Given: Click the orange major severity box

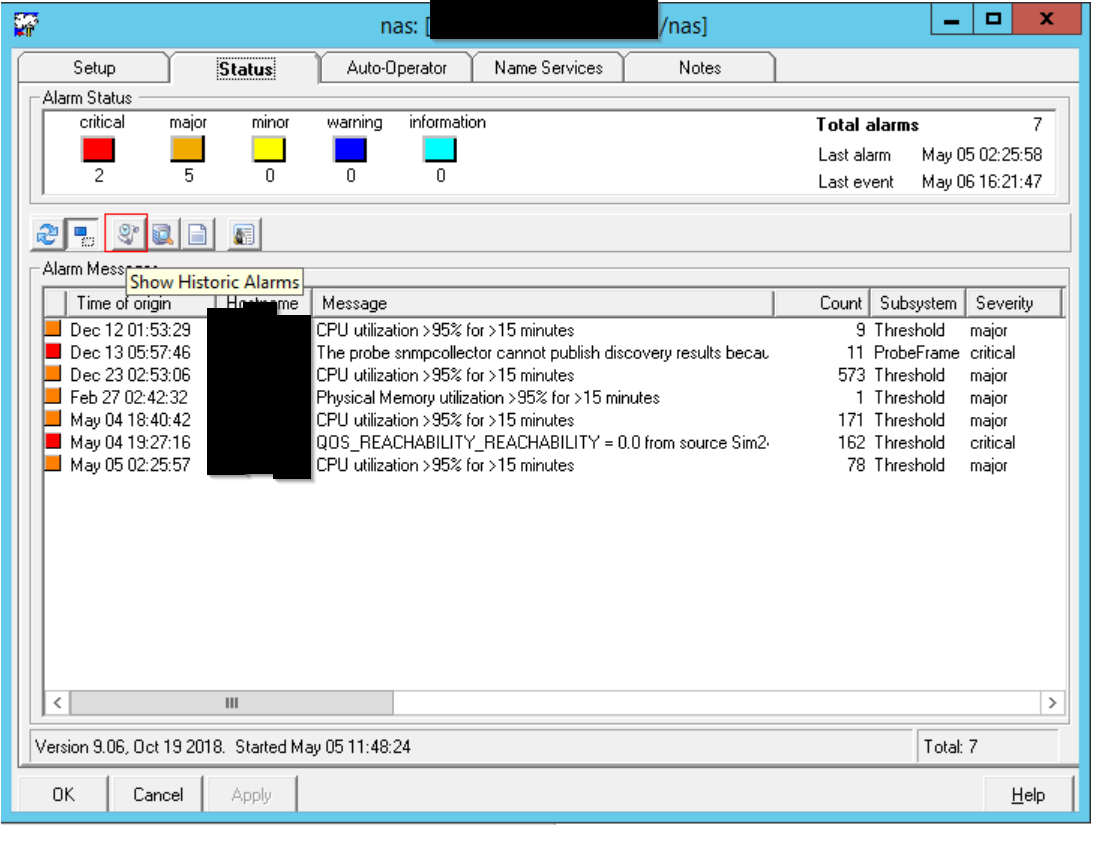Looking at the screenshot, I should 187,150.
